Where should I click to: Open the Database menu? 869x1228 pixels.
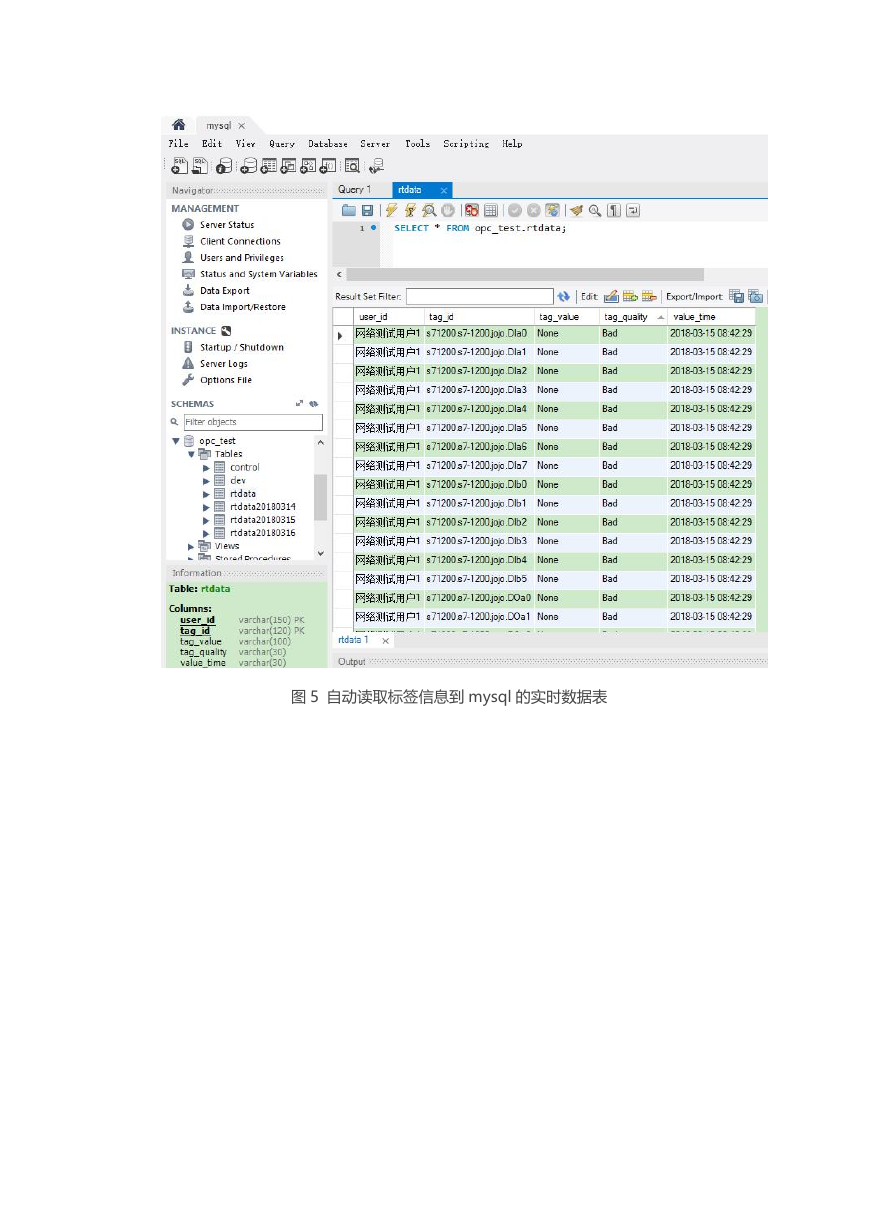(328, 144)
